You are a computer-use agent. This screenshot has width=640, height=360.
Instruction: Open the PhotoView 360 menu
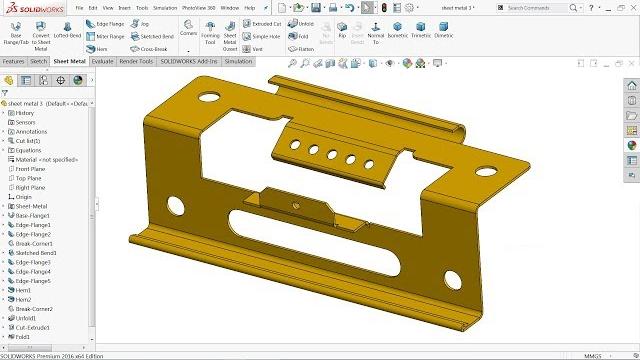point(198,8)
